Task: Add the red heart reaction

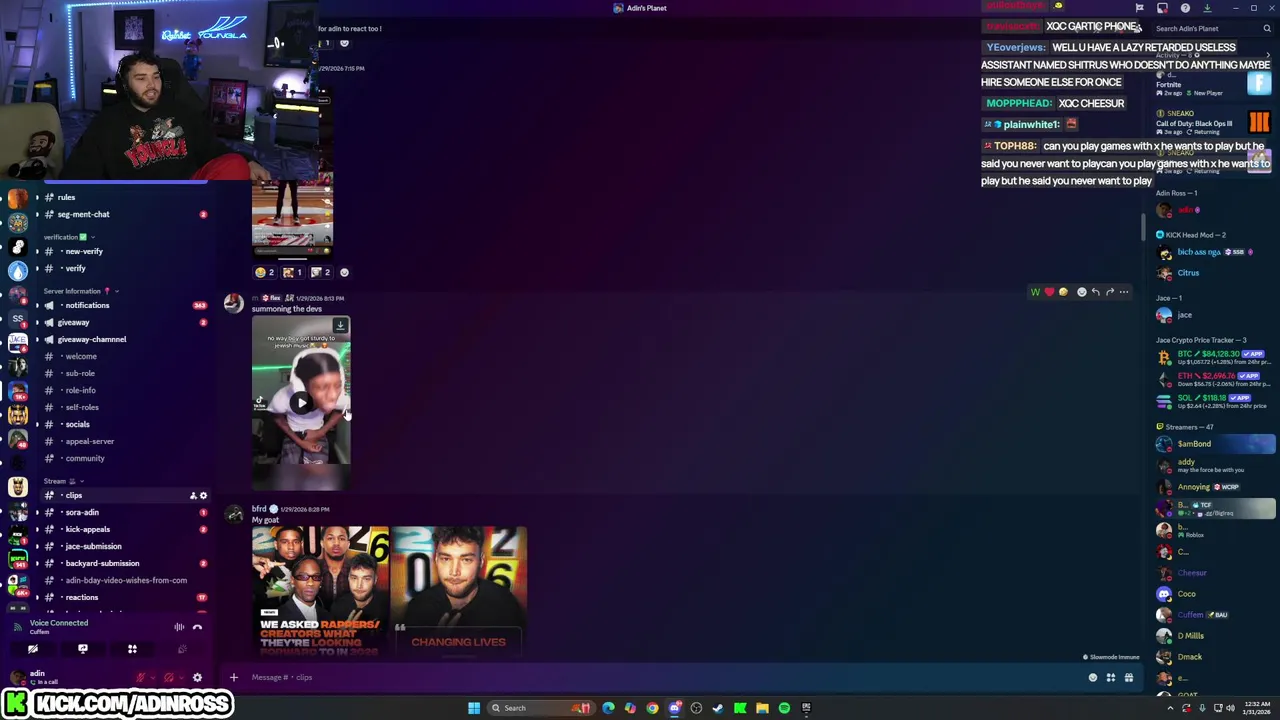Action: point(1049,292)
